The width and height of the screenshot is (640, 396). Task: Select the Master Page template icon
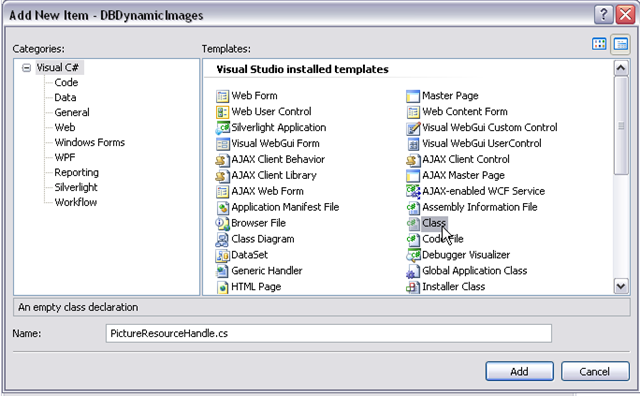[413, 96]
